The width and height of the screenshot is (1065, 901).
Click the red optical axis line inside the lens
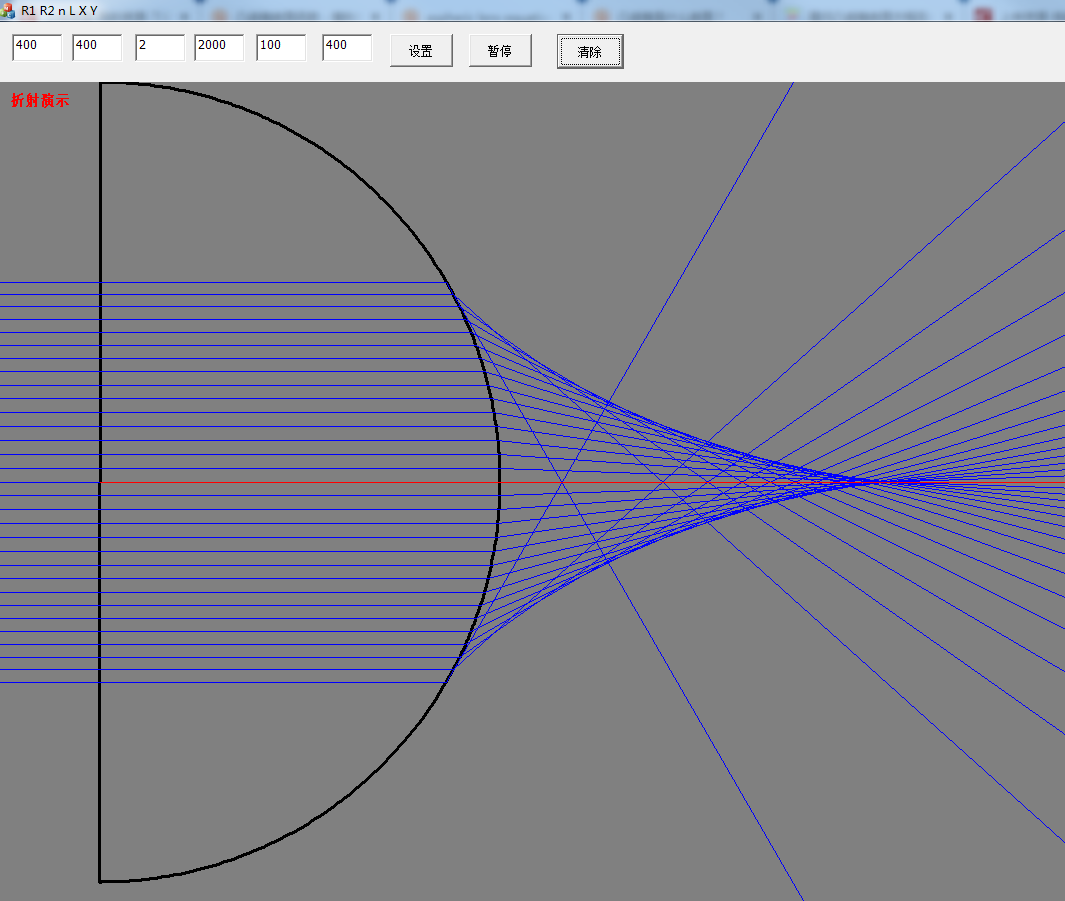[299, 482]
